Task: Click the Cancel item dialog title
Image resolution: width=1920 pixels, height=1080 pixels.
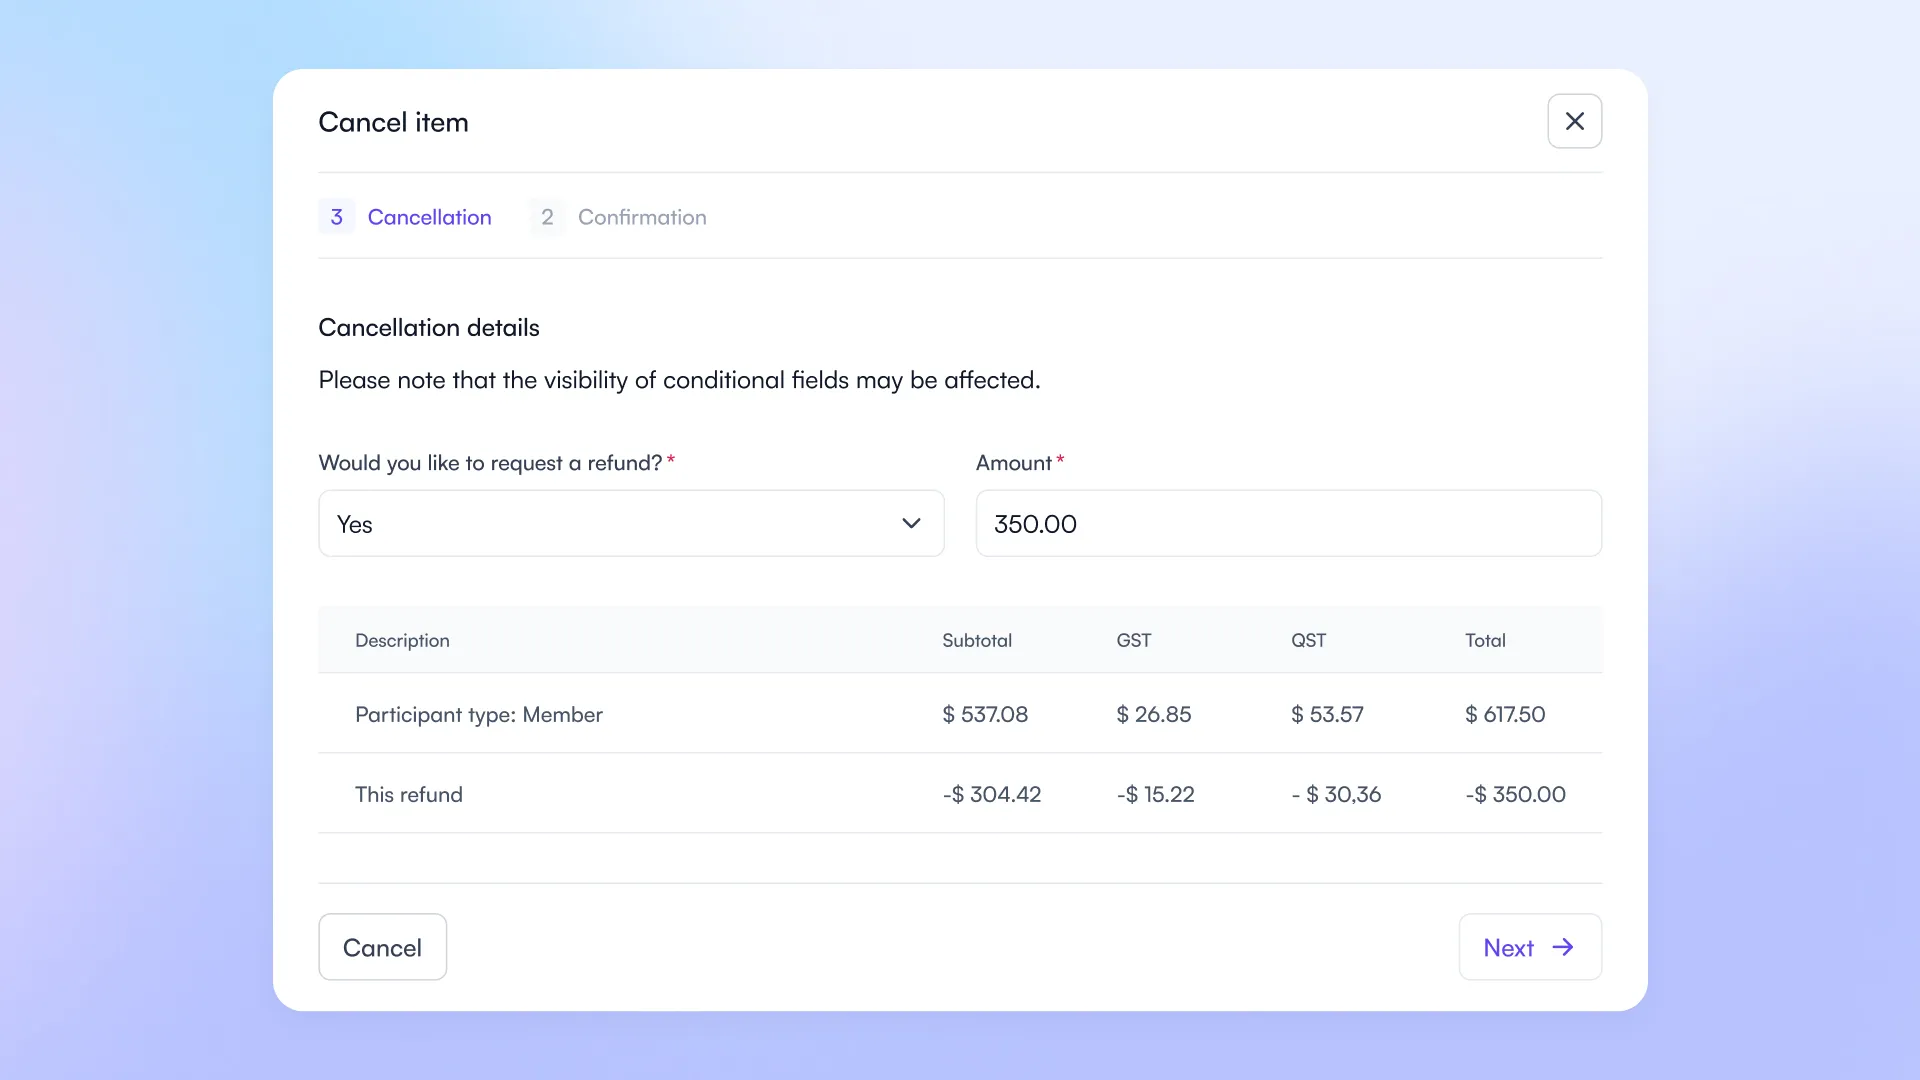Action: pyautogui.click(x=393, y=122)
